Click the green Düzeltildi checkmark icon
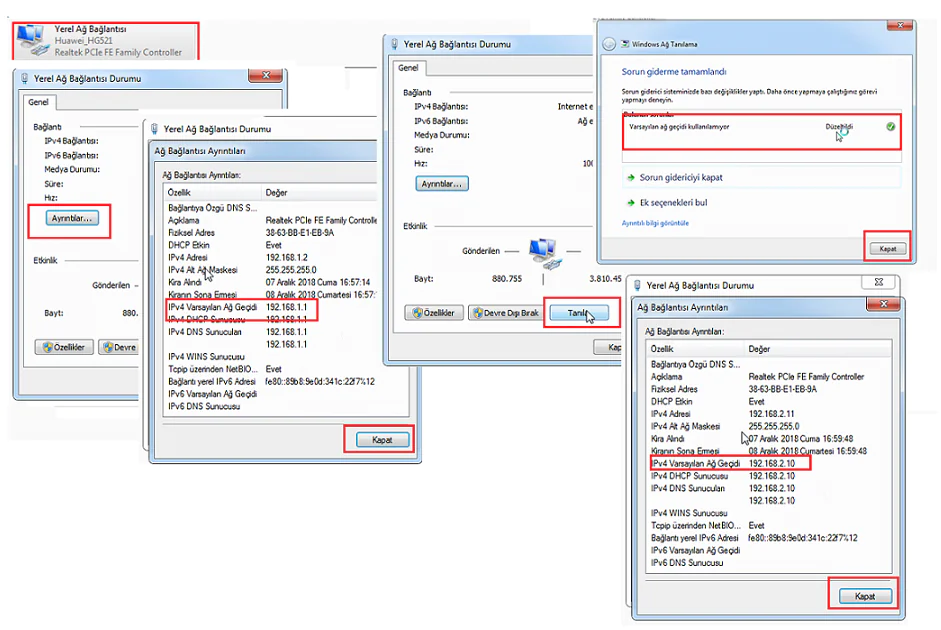The height and width of the screenshot is (630, 941). click(x=890, y=126)
